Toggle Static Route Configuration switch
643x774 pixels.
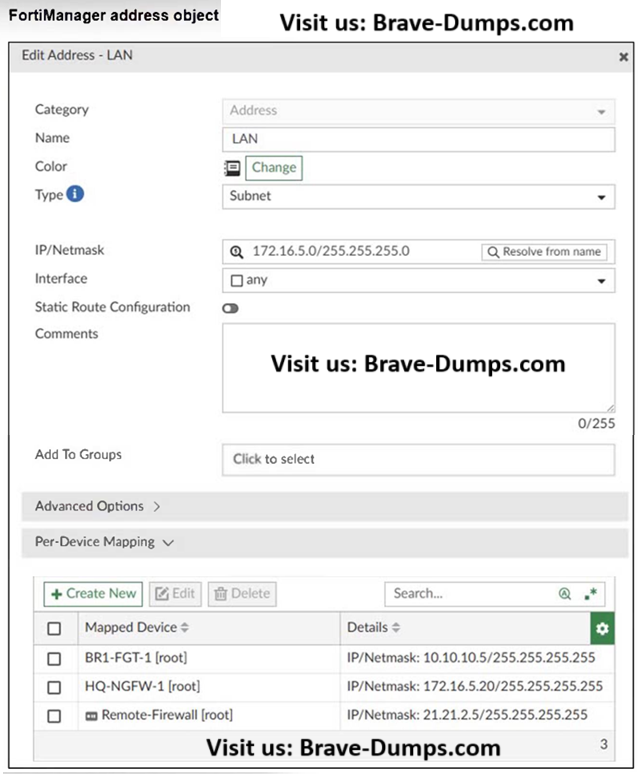(231, 308)
